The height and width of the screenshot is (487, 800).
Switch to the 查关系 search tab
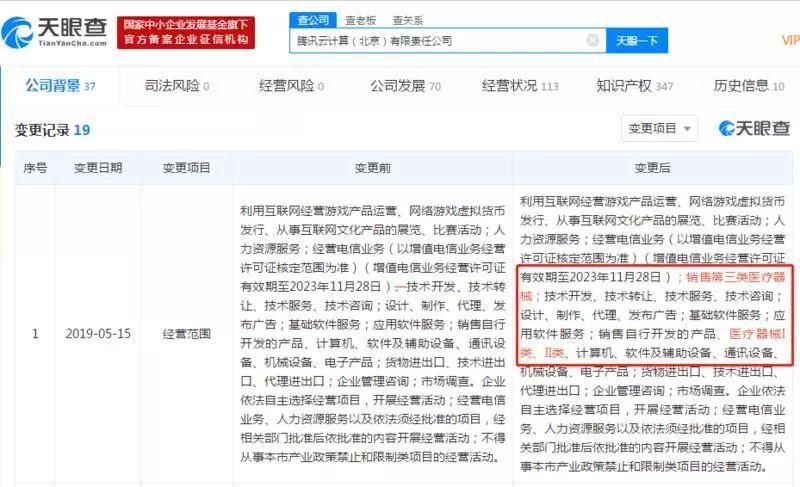click(408, 20)
